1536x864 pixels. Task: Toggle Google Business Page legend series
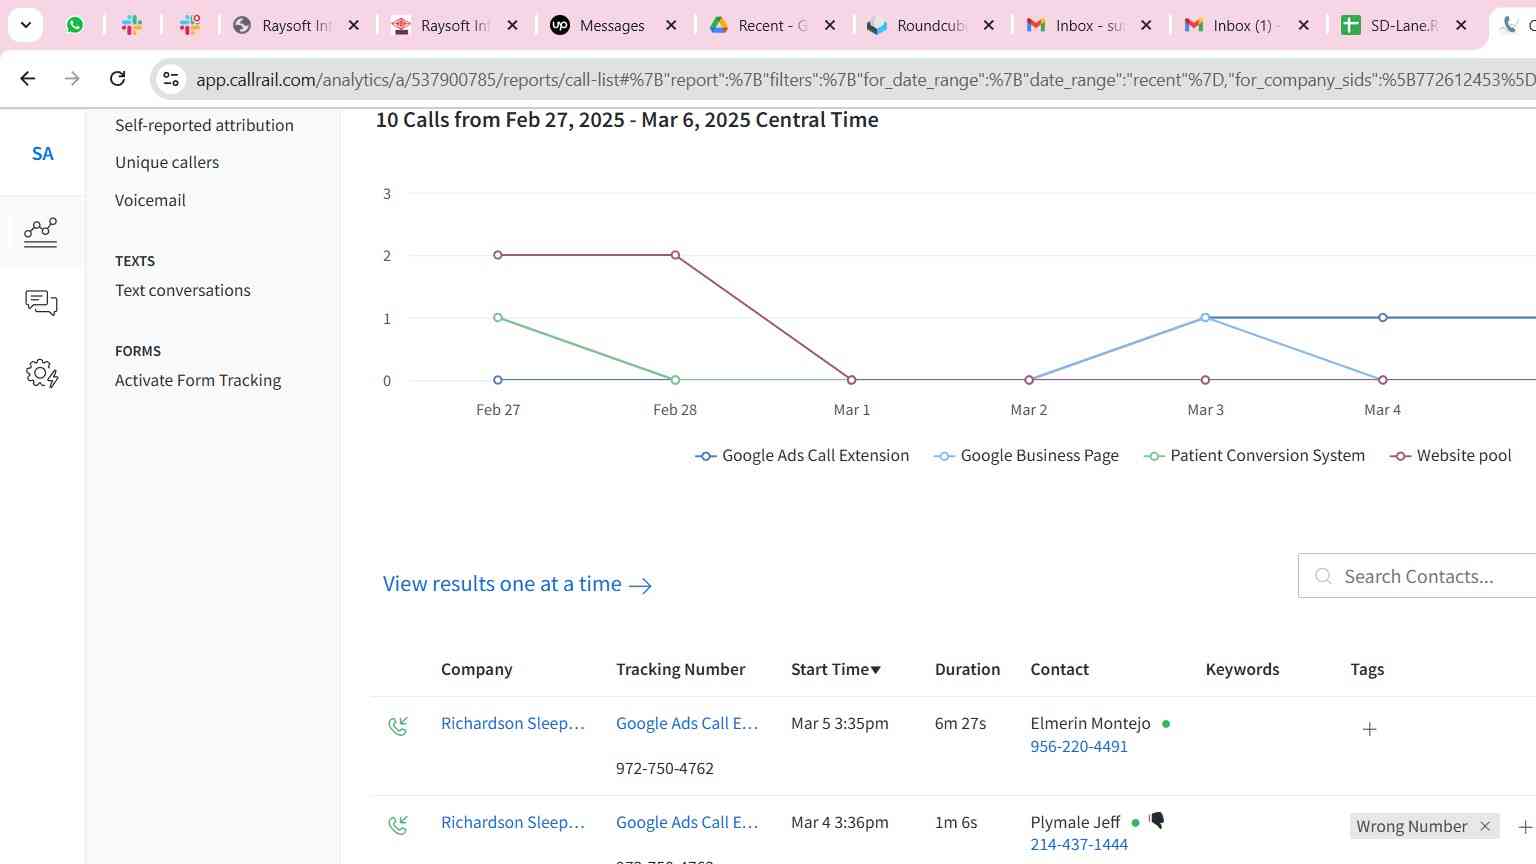(x=1026, y=455)
